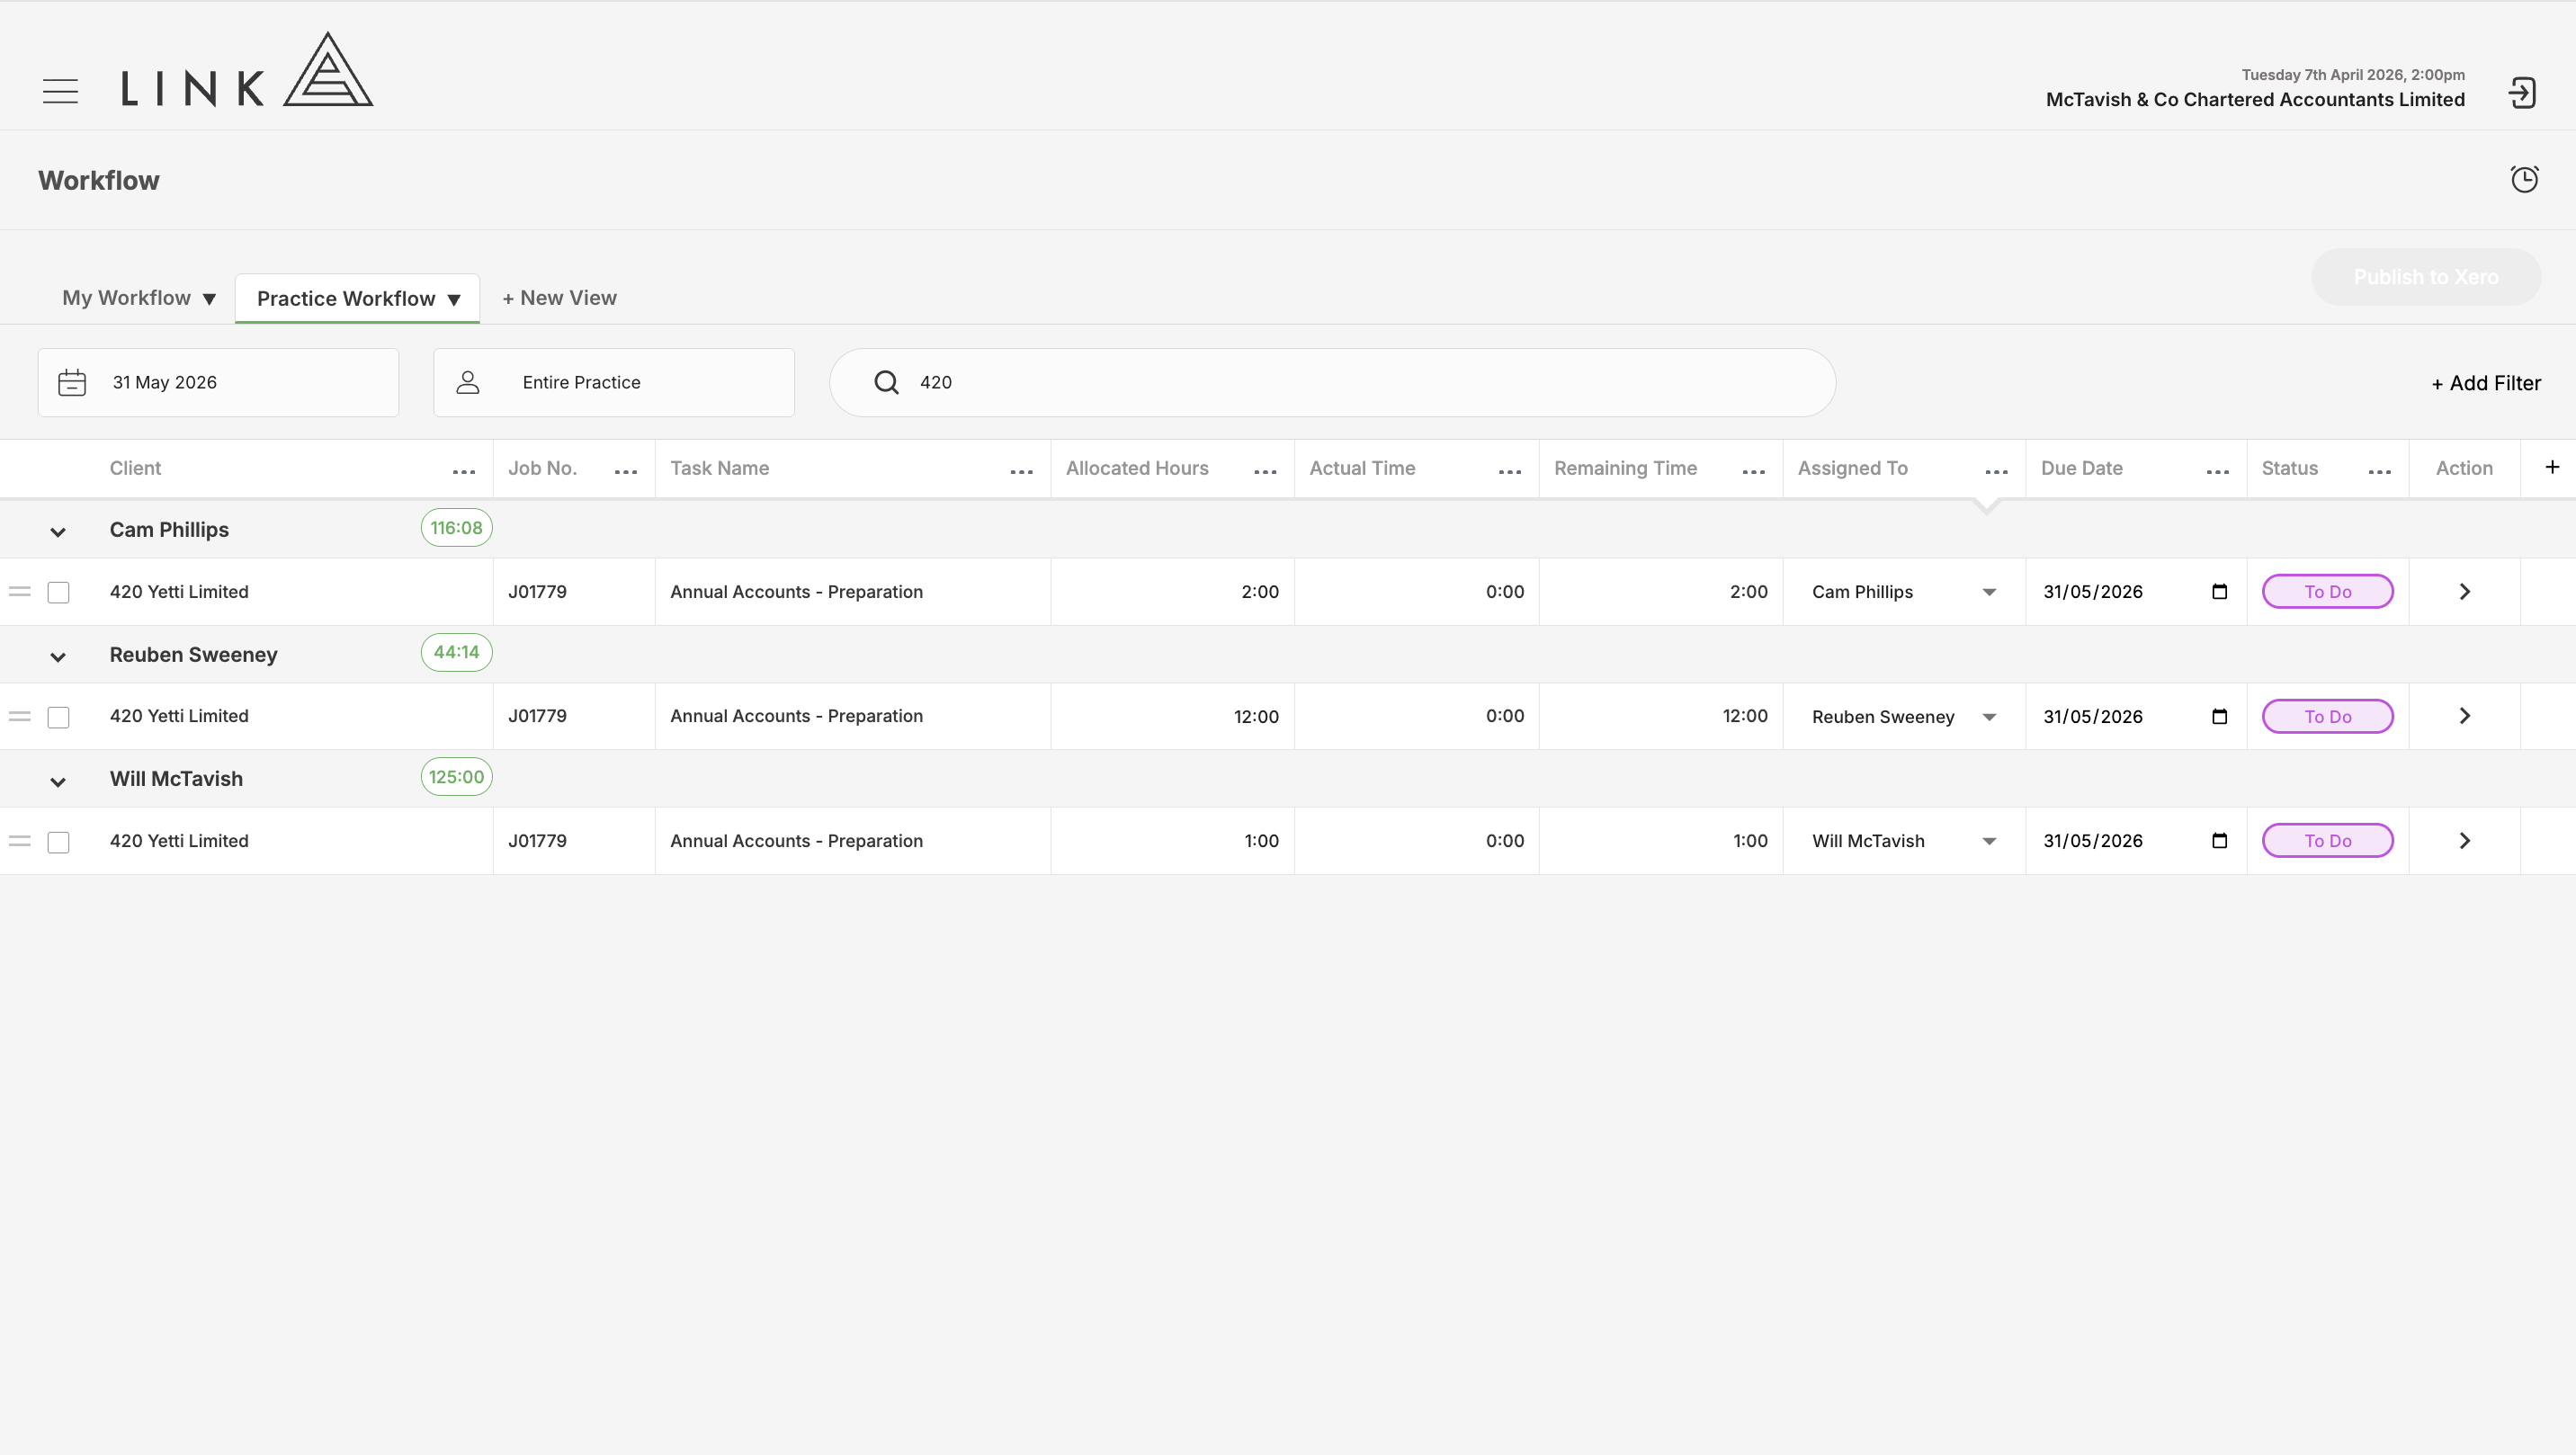
Task: Click + Add Filter
Action: click(2486, 383)
